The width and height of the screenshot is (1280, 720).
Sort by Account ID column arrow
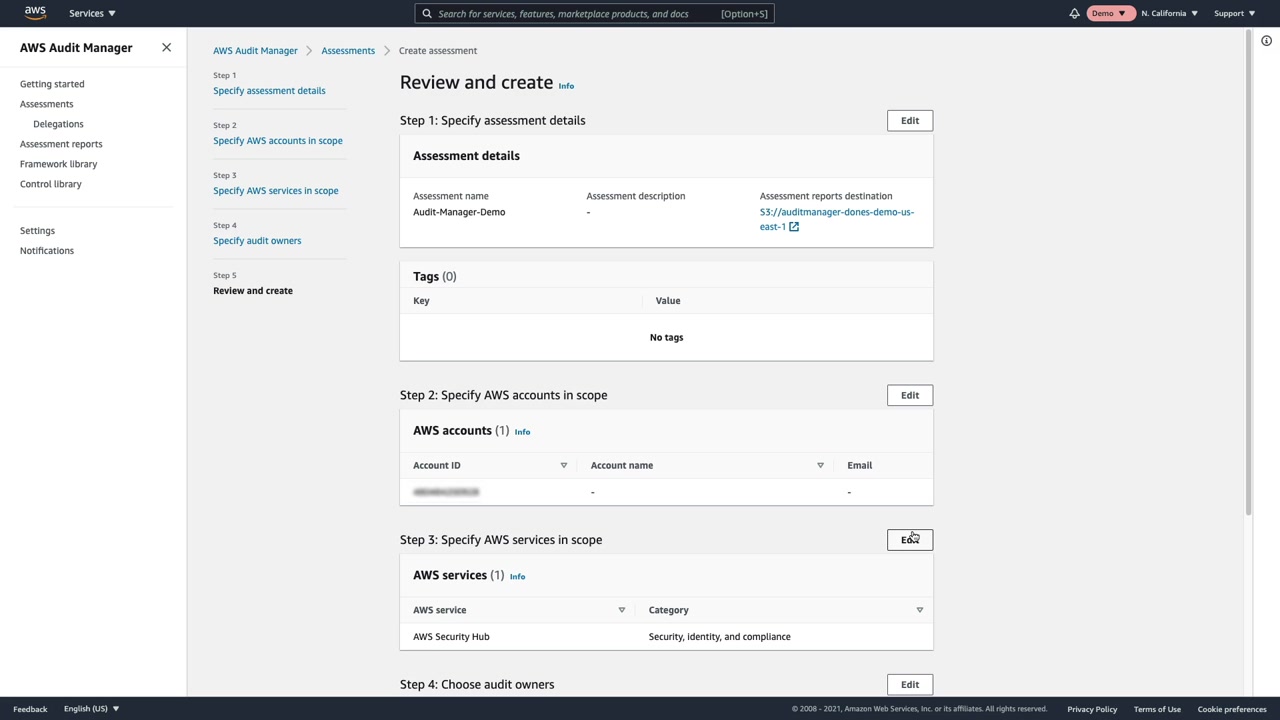[x=563, y=465]
